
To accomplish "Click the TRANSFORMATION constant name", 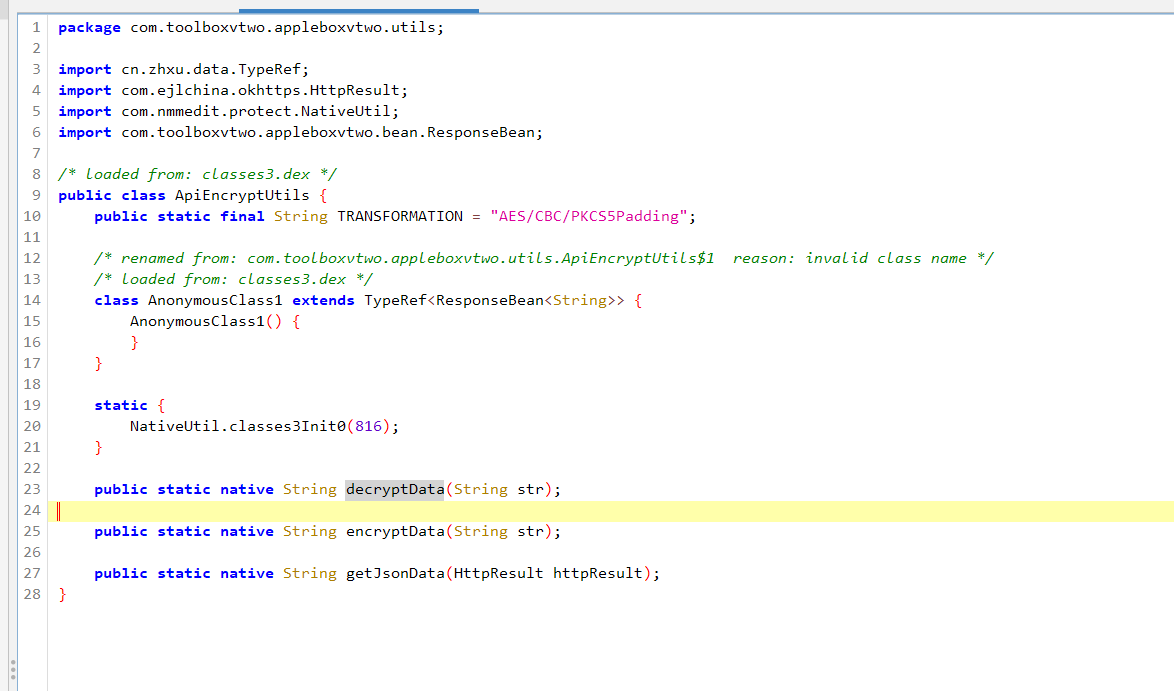I will pos(400,216).
